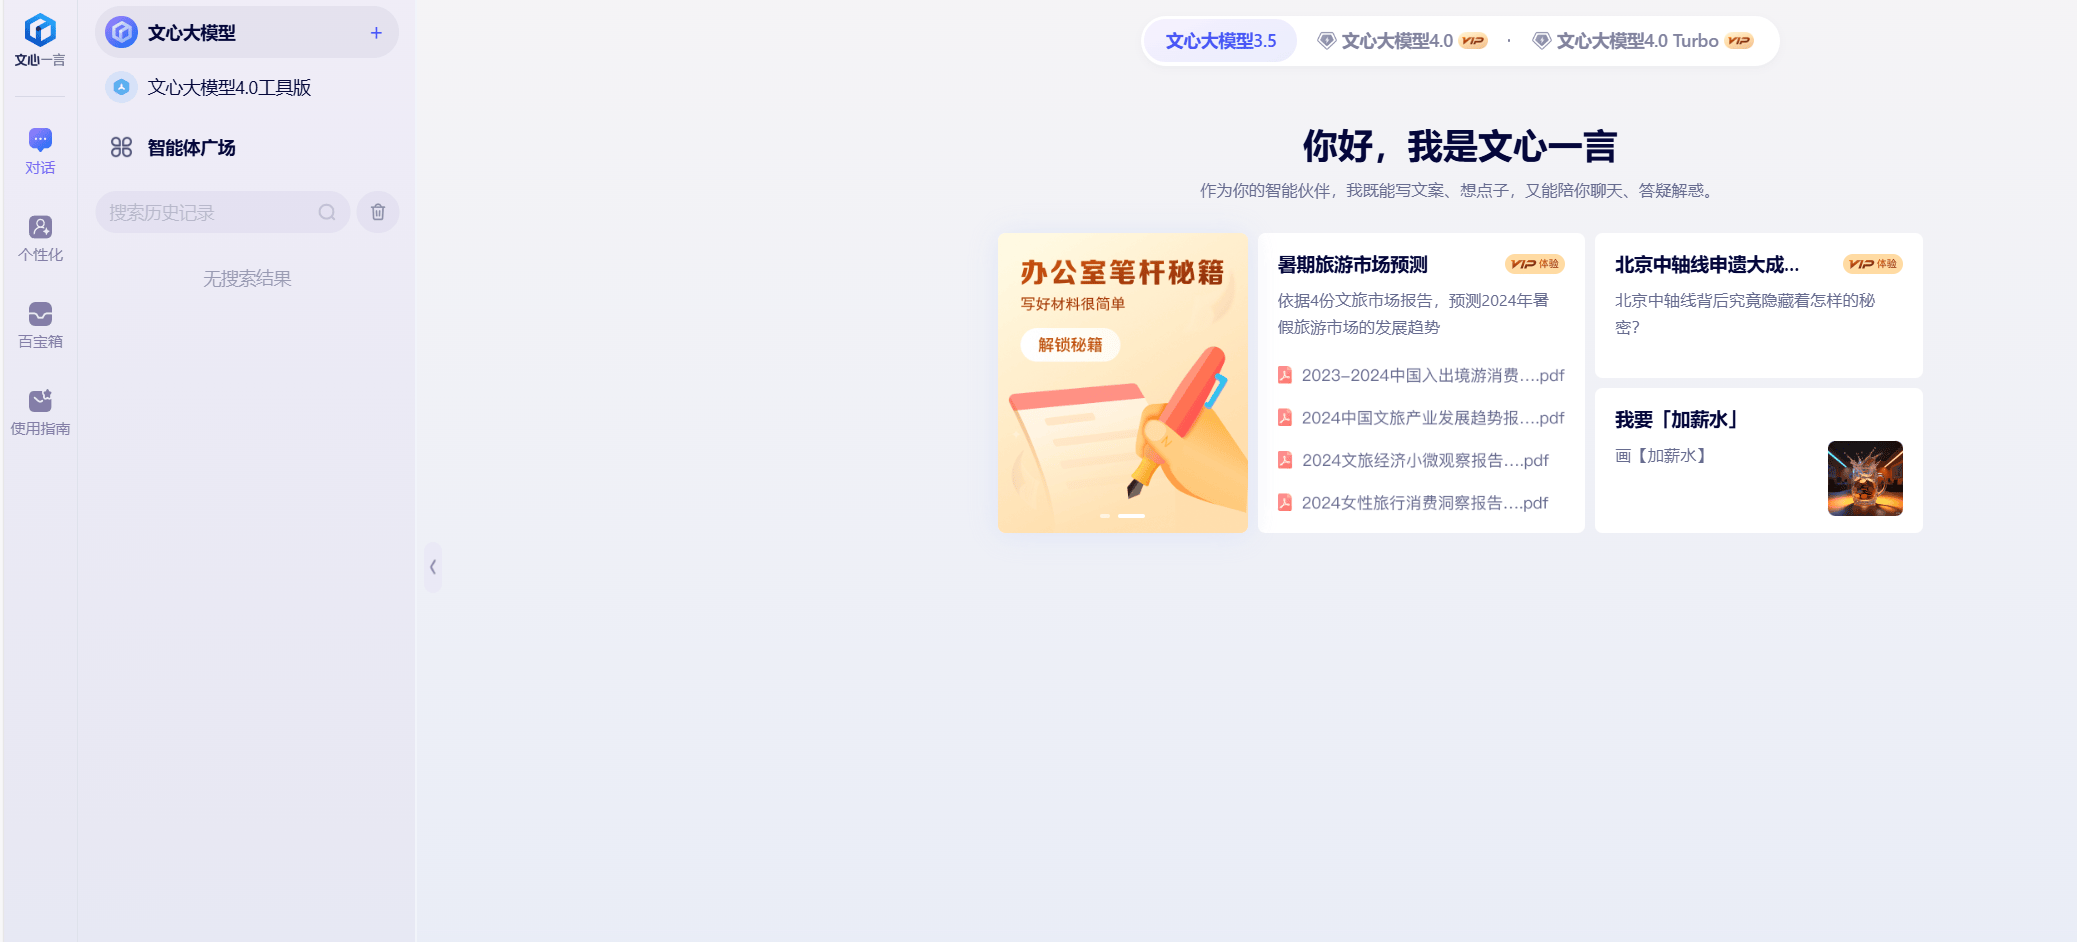
Task: Click the 无搜索结果 message
Action: point(247,279)
